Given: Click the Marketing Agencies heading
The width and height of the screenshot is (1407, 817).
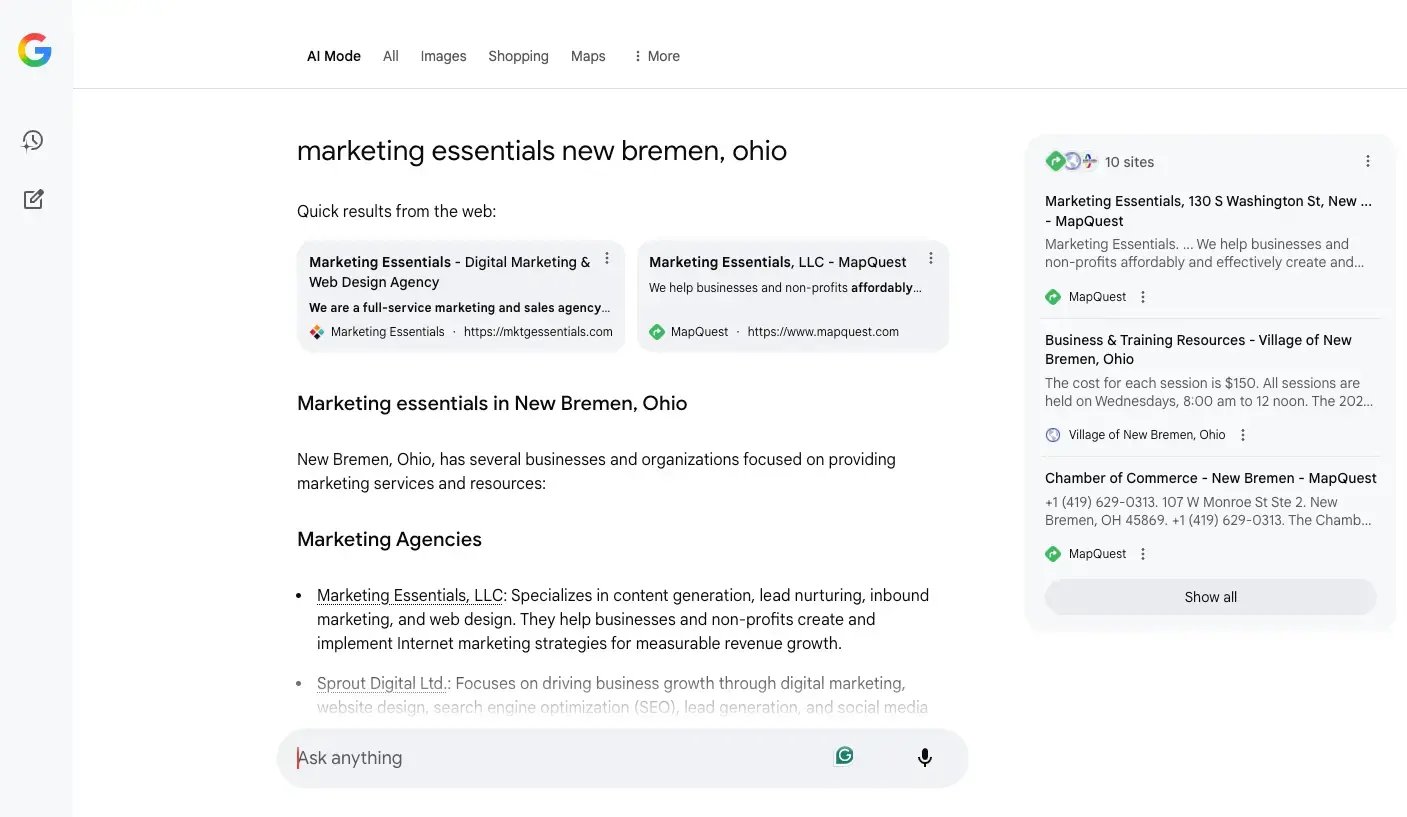Looking at the screenshot, I should pos(389,539).
